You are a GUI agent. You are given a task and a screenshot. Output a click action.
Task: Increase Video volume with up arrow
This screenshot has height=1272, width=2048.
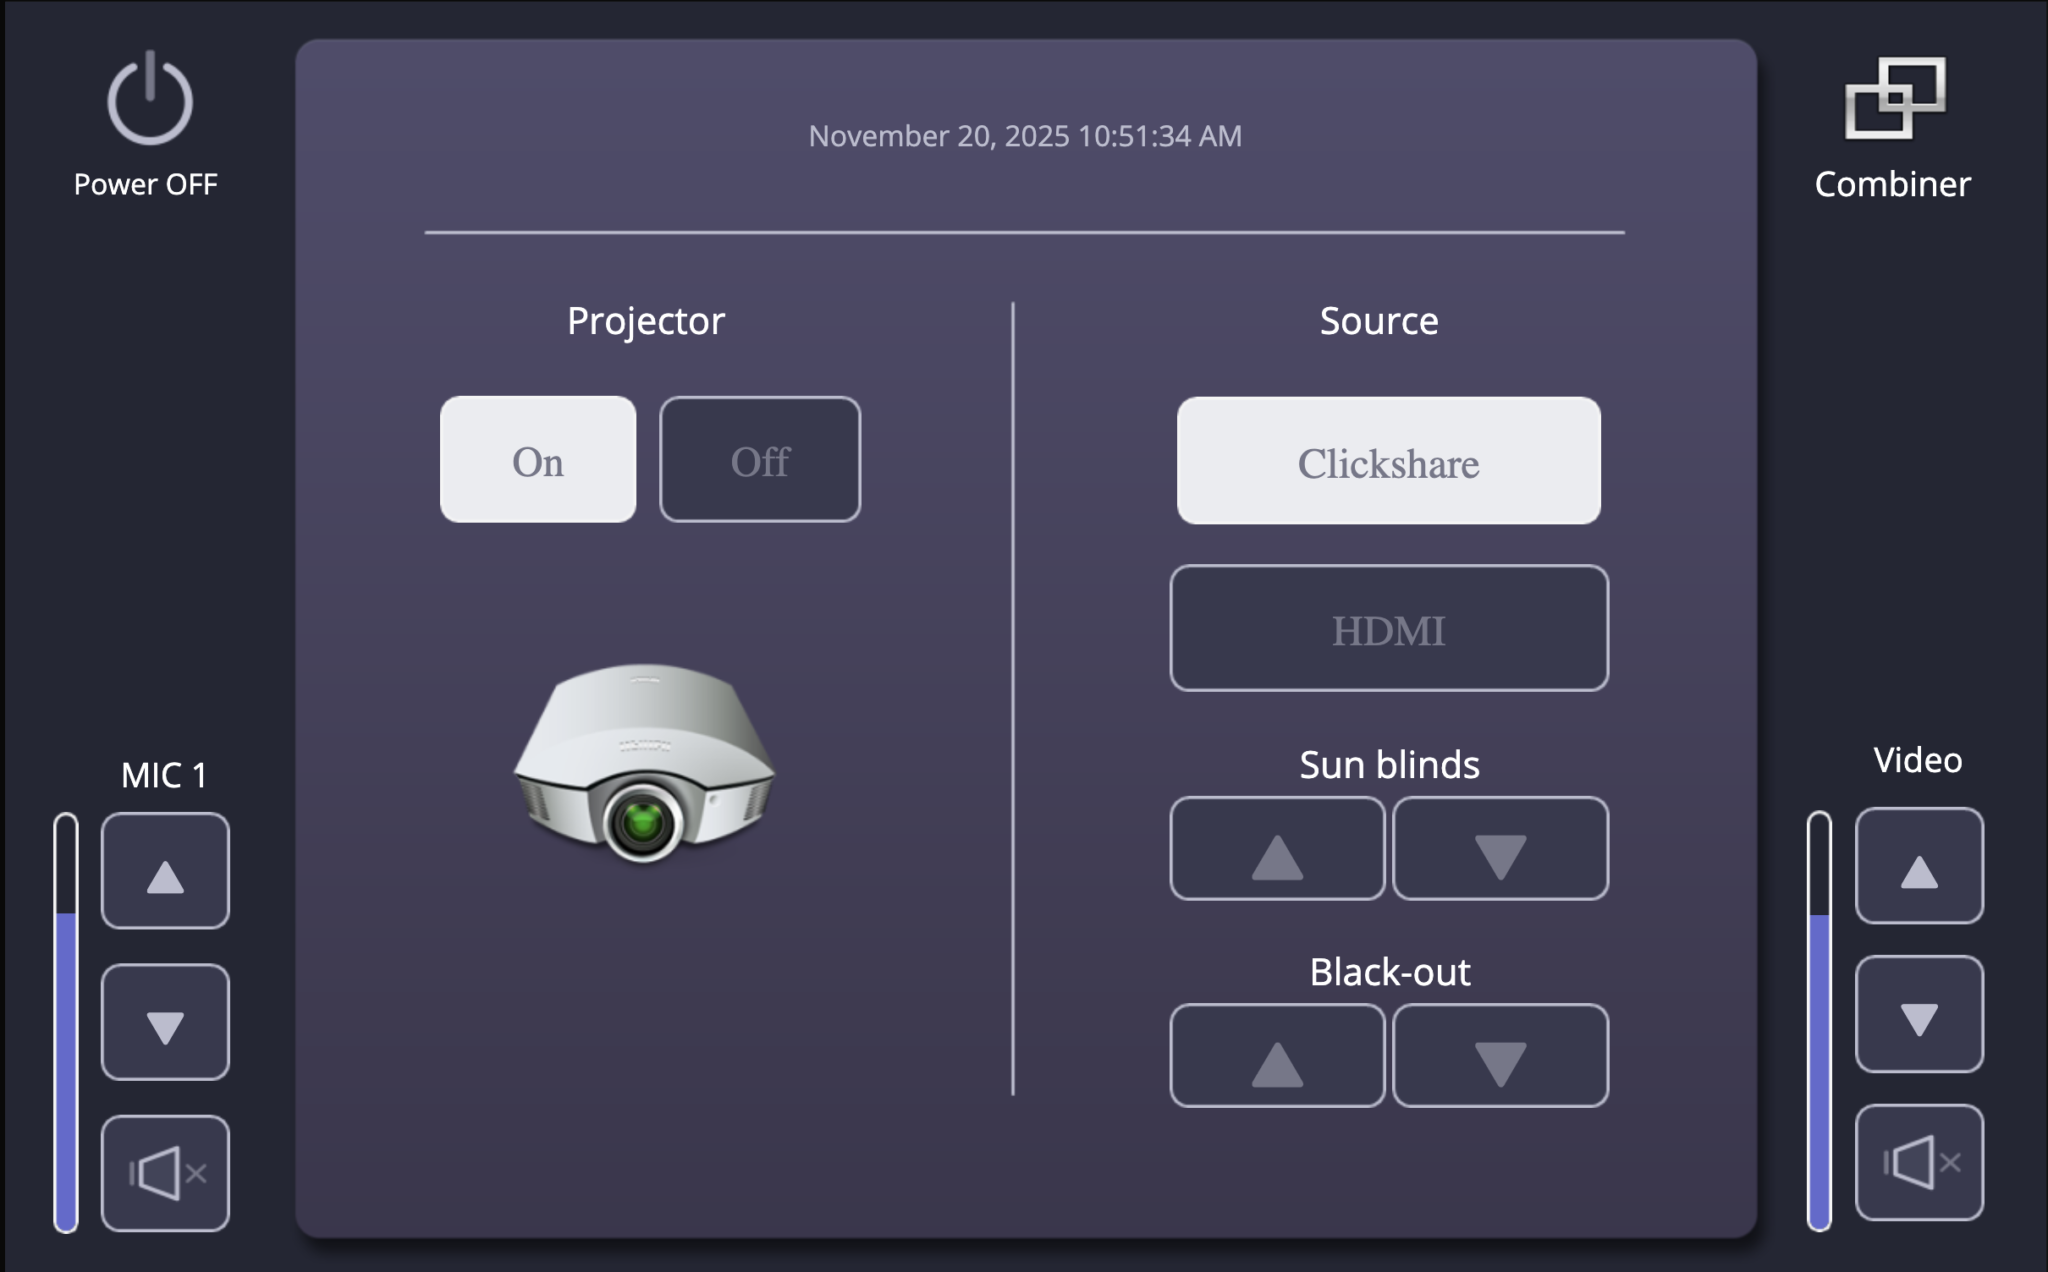(x=1919, y=866)
